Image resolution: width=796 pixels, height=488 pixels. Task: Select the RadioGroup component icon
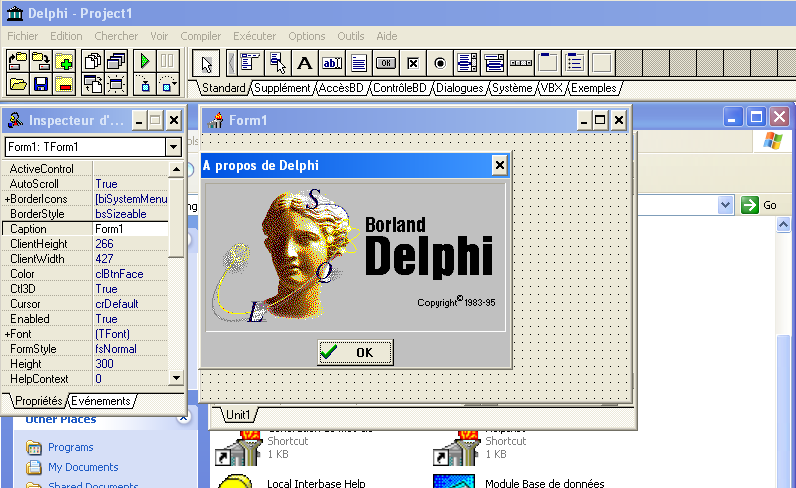click(575, 63)
